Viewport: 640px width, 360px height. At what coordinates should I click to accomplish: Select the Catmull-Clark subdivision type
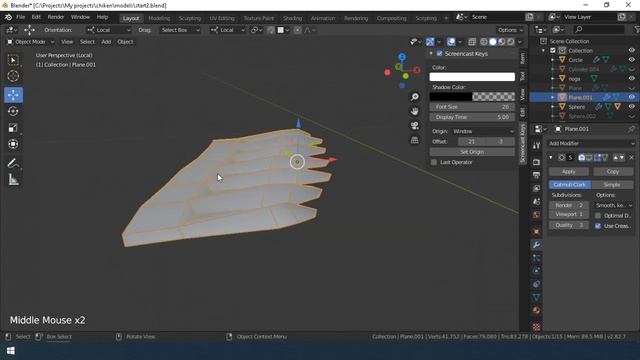pos(570,184)
